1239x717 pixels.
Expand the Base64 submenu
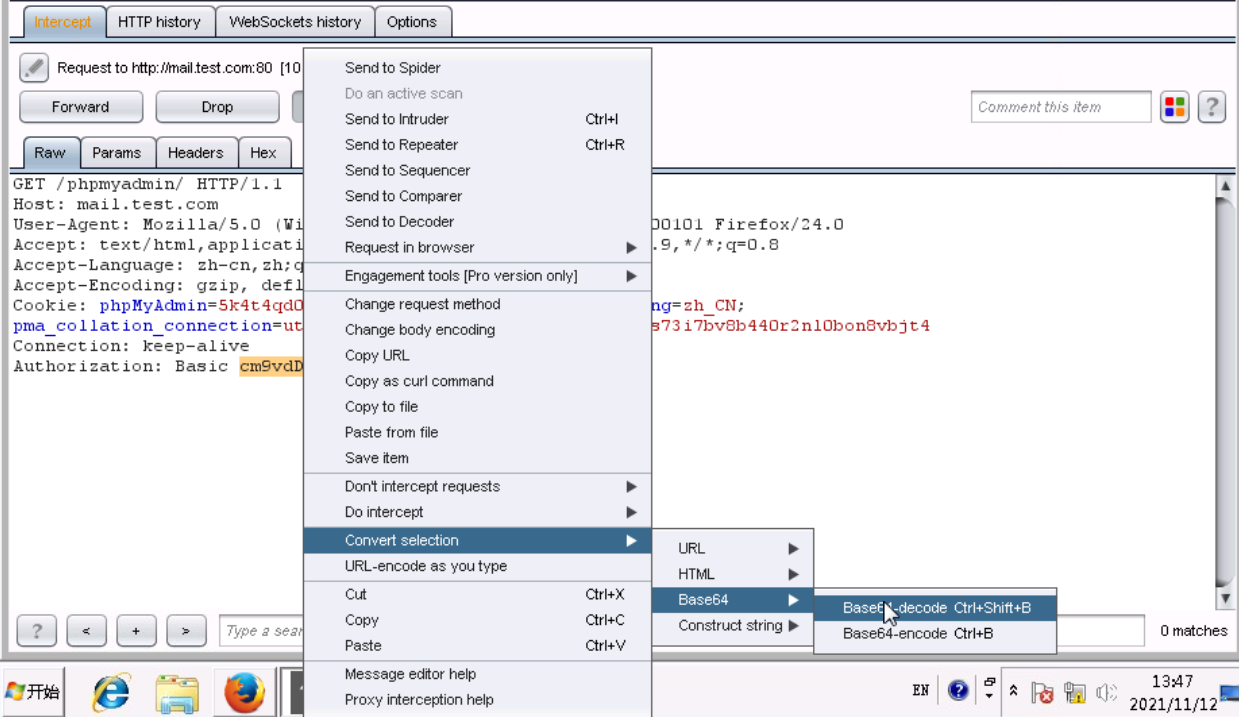(x=733, y=600)
